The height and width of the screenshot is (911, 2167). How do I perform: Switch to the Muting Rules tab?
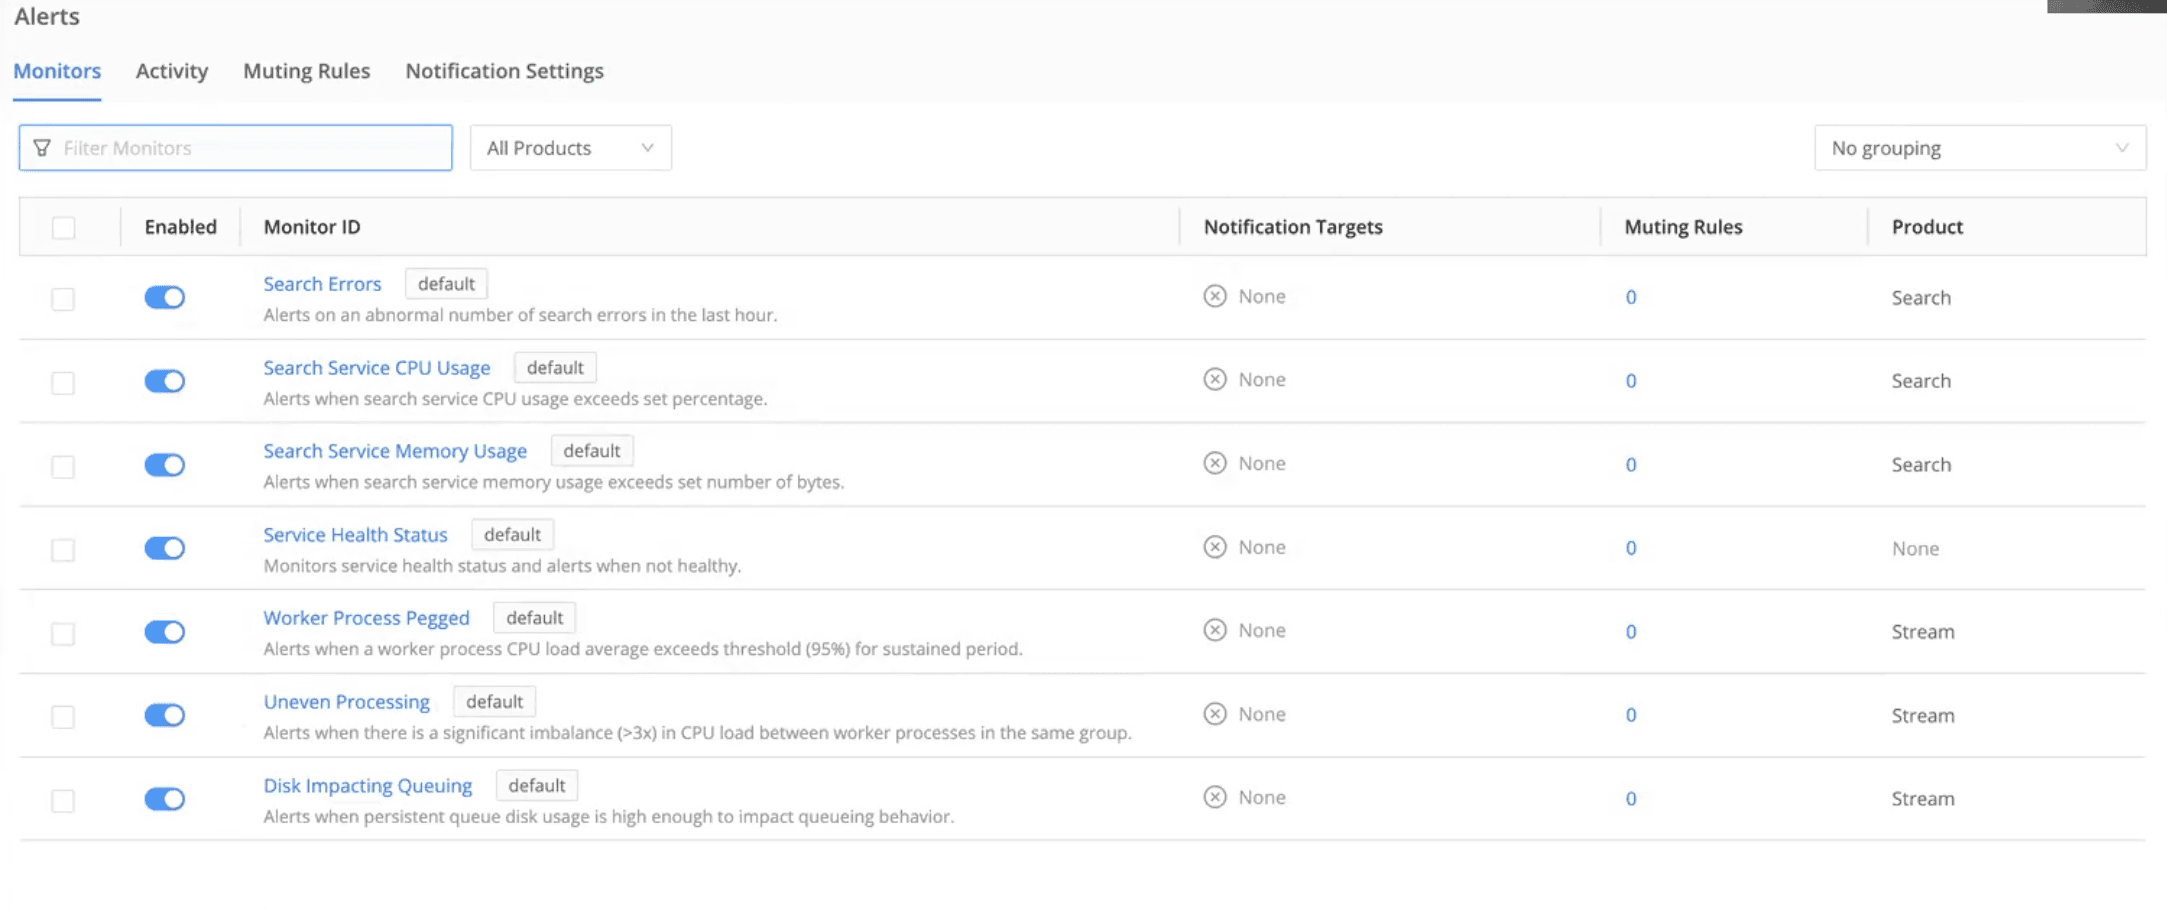pyautogui.click(x=306, y=71)
